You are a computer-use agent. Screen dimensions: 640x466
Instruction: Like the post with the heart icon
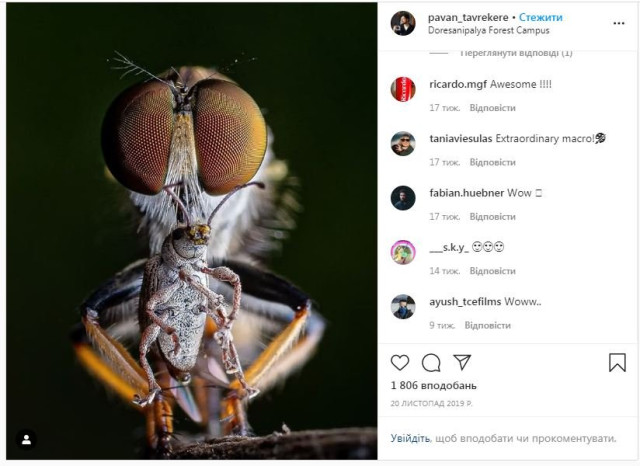(x=400, y=362)
